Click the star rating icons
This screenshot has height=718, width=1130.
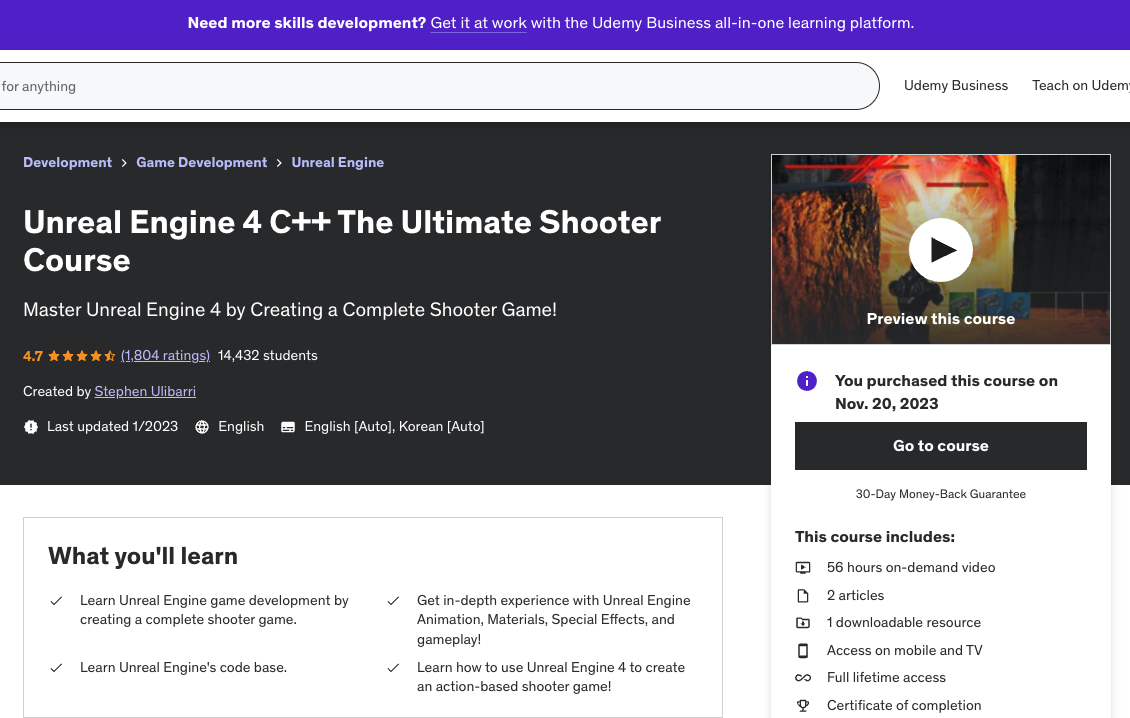coord(81,355)
